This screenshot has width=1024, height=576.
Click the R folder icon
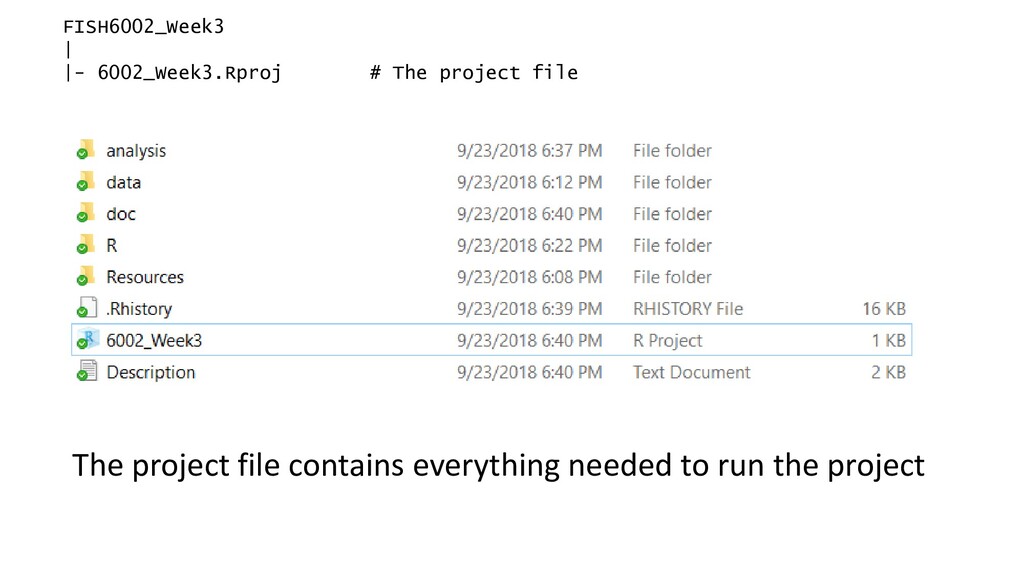point(86,245)
